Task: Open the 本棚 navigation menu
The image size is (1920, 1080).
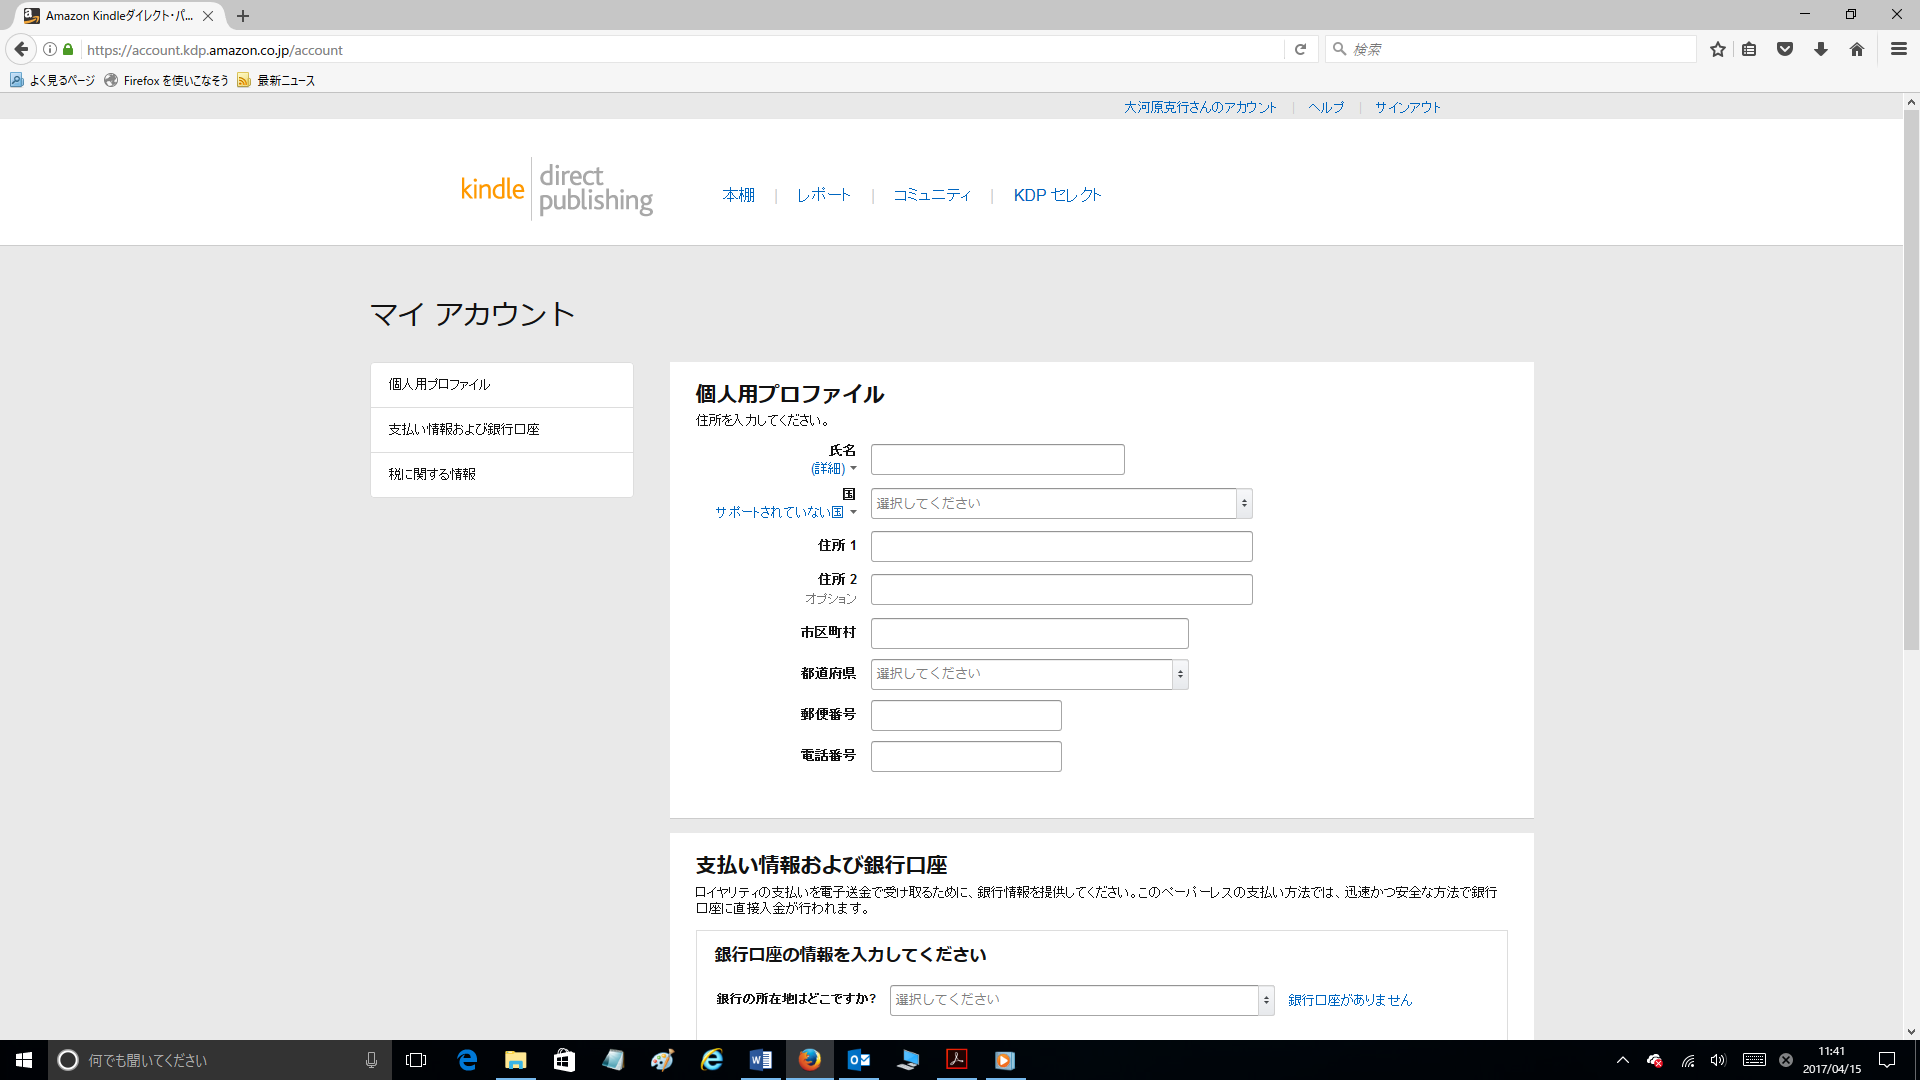Action: (738, 195)
